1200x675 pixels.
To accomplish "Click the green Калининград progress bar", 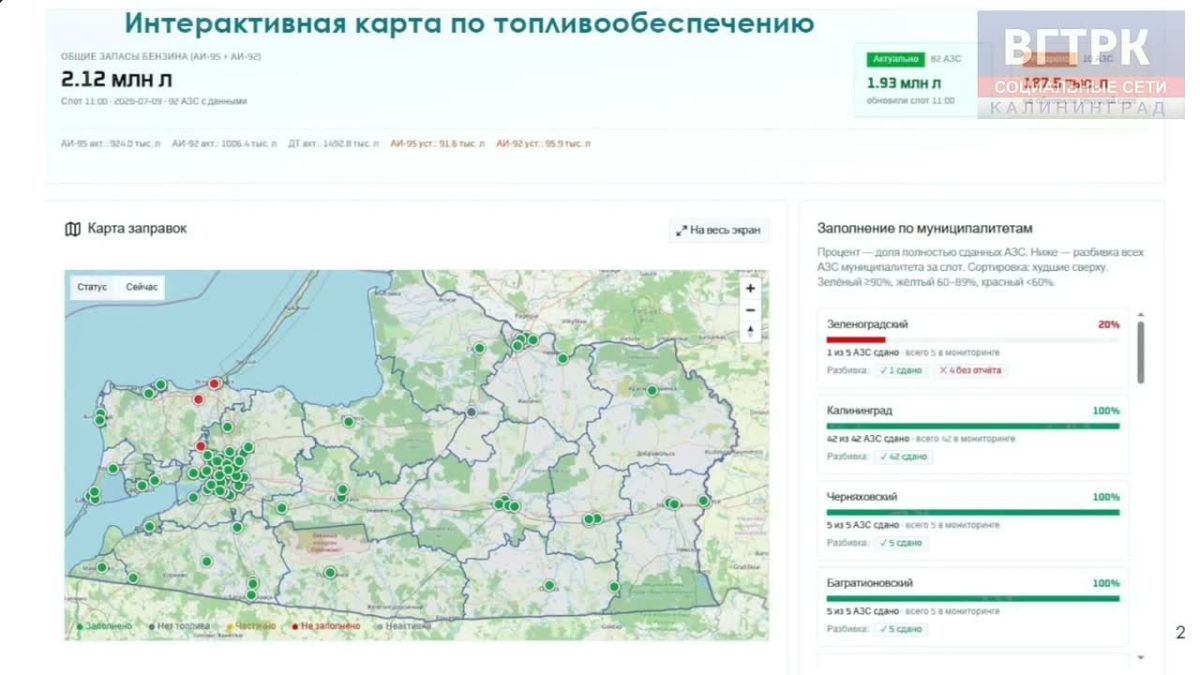I will (973, 426).
